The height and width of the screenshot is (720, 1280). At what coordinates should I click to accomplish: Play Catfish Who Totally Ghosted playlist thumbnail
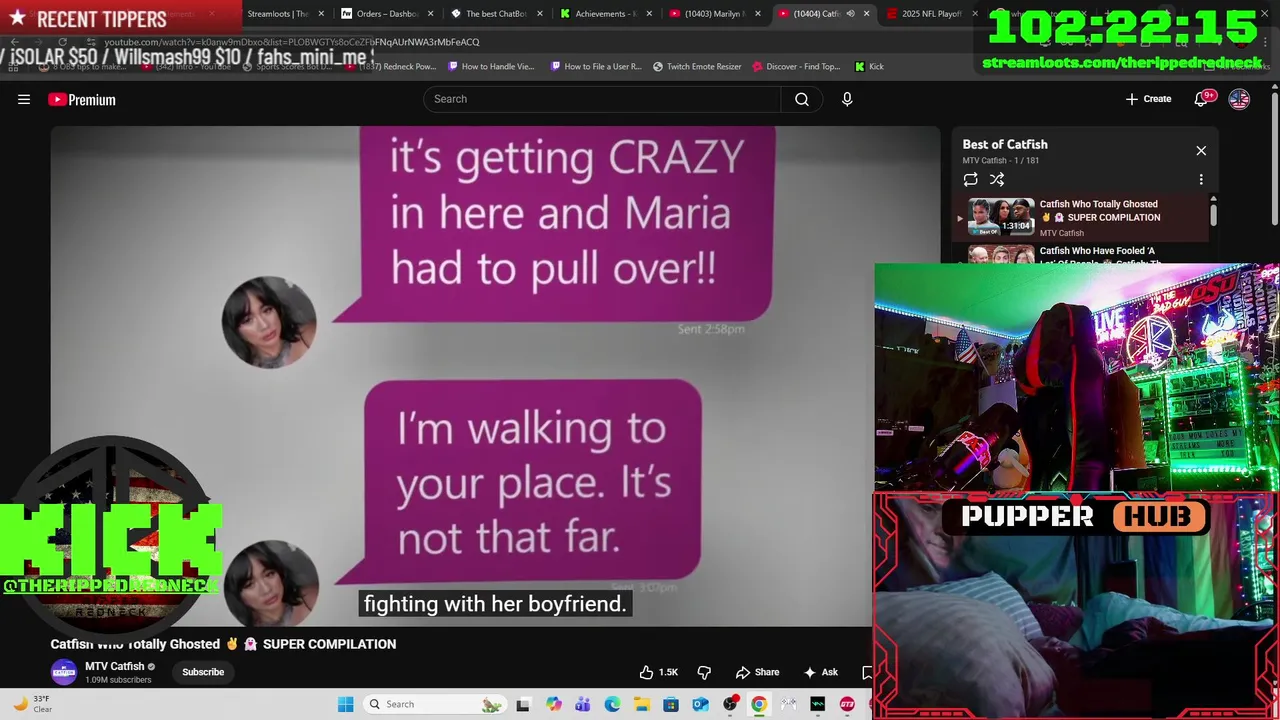(x=1001, y=217)
